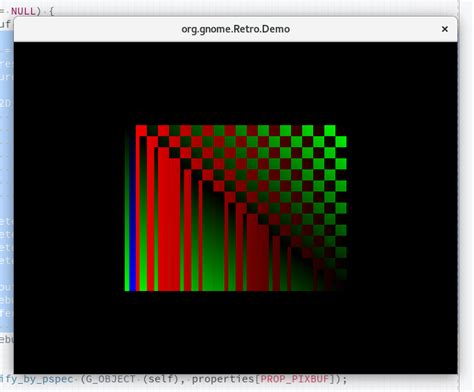Close the org.gnome.Retro.Demo window
This screenshot has width=474, height=392.
pyautogui.click(x=445, y=29)
